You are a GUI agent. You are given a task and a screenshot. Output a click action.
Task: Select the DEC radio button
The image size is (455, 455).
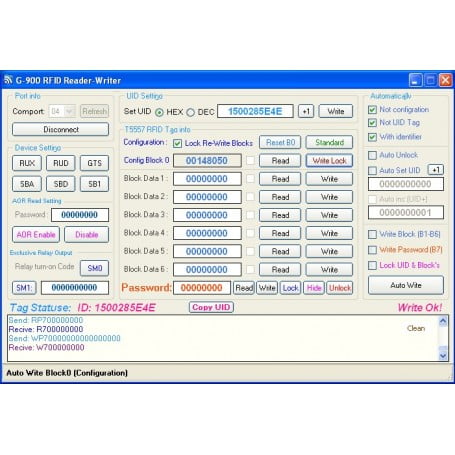190,112
